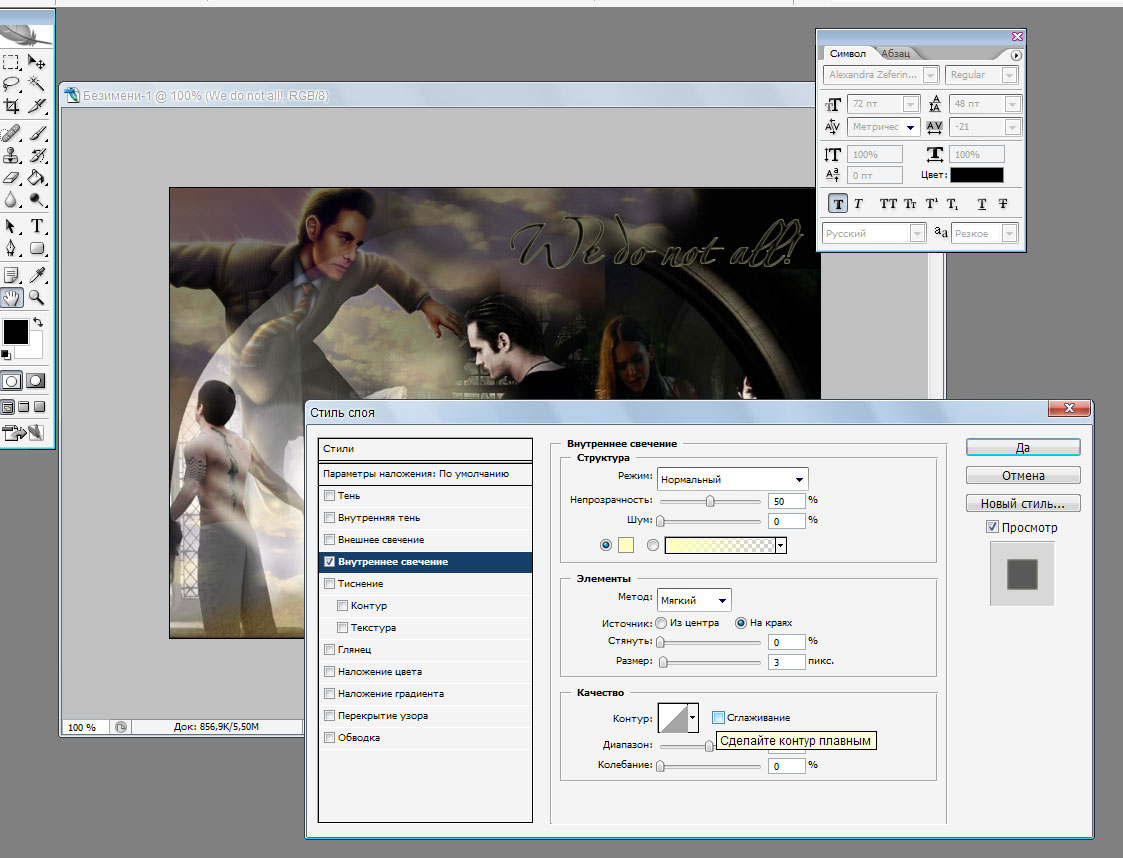Click the Новый стиль... button
Screen dimensions: 1123x858
tap(1023, 503)
